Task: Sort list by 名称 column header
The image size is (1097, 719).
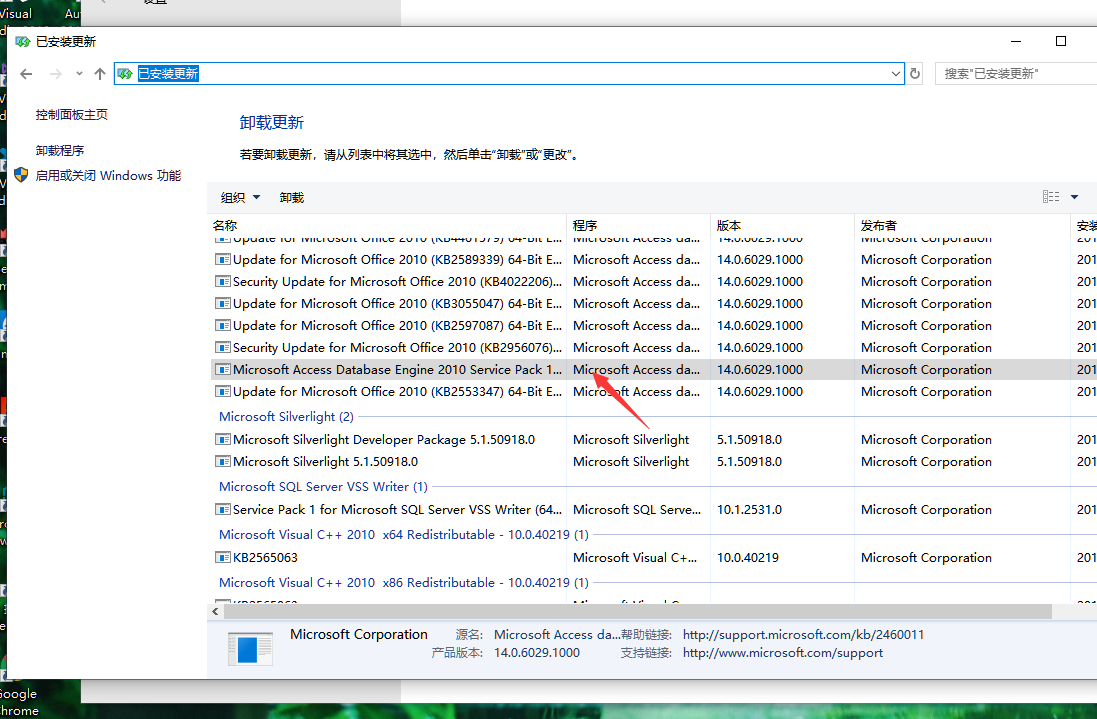Action: [x=226, y=226]
